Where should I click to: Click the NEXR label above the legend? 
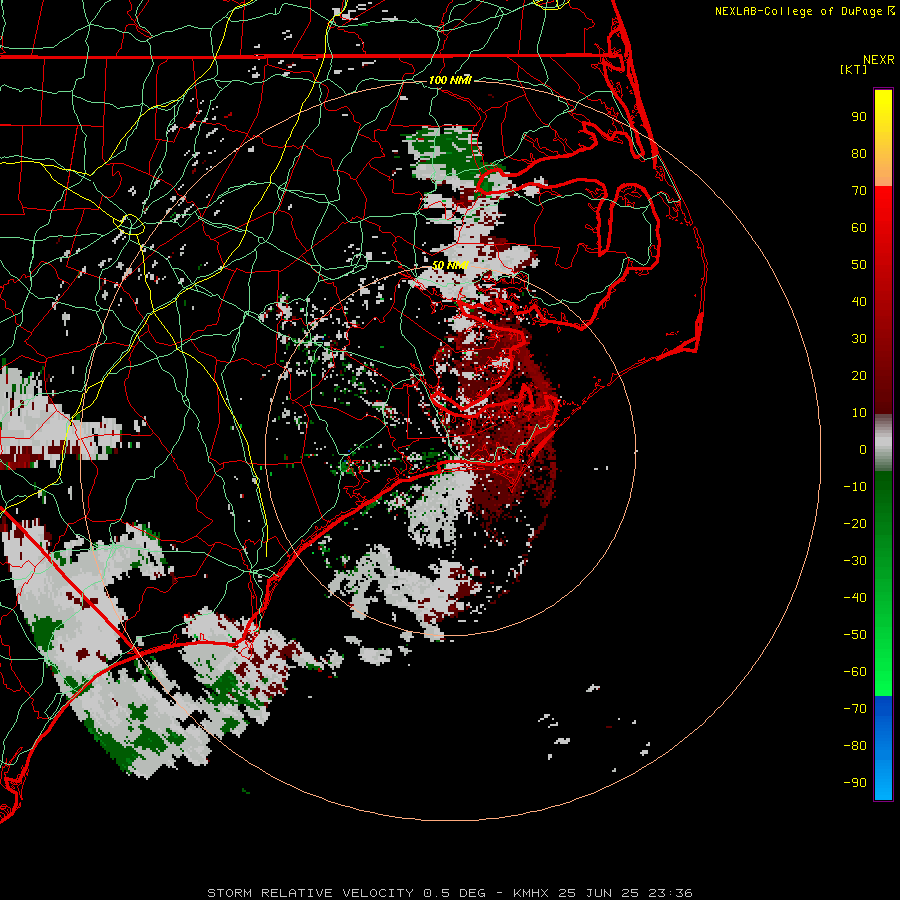click(879, 60)
